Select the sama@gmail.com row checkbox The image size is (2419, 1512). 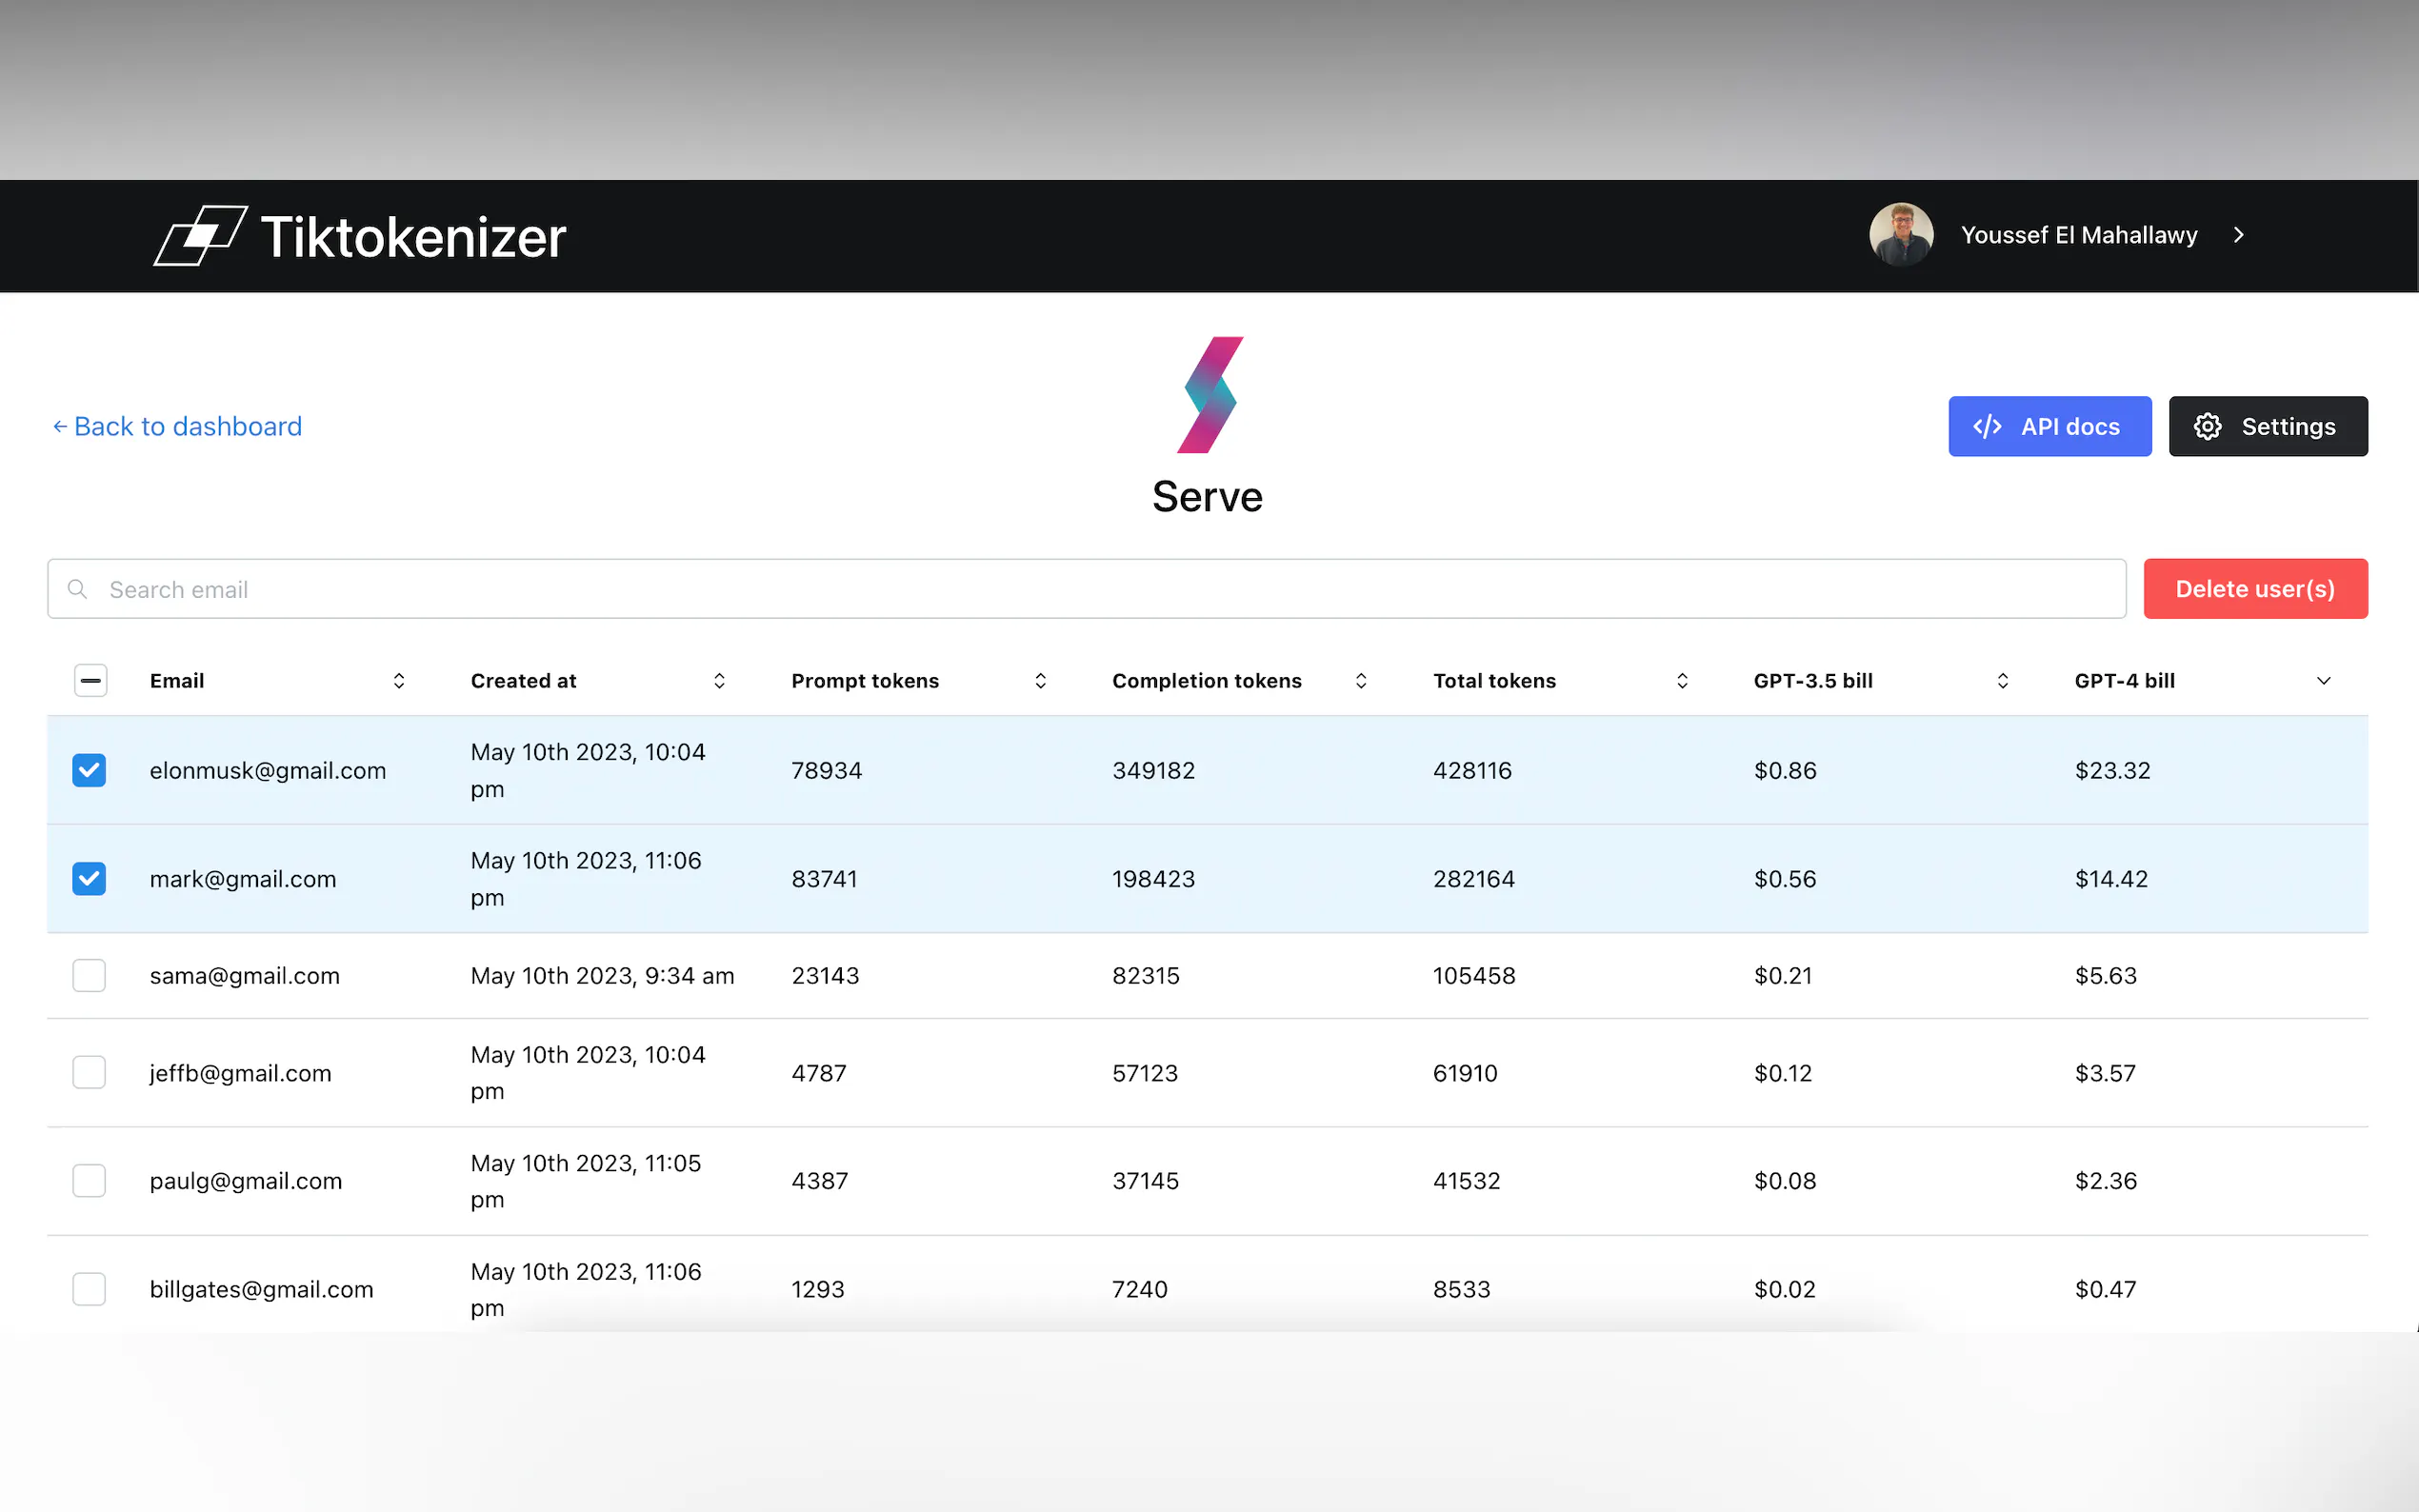click(89, 975)
